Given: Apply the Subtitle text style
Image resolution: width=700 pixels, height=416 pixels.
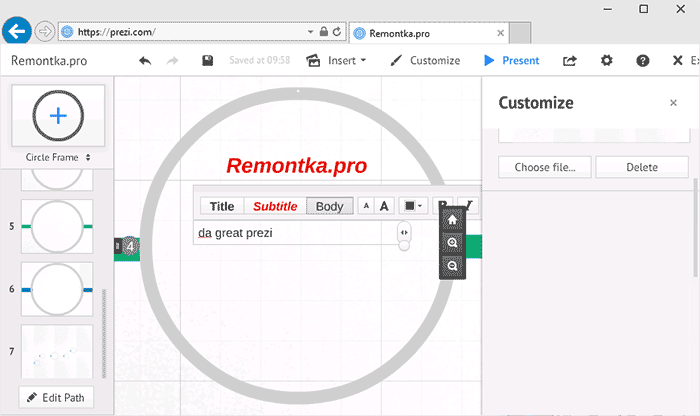Looking at the screenshot, I should (275, 206).
